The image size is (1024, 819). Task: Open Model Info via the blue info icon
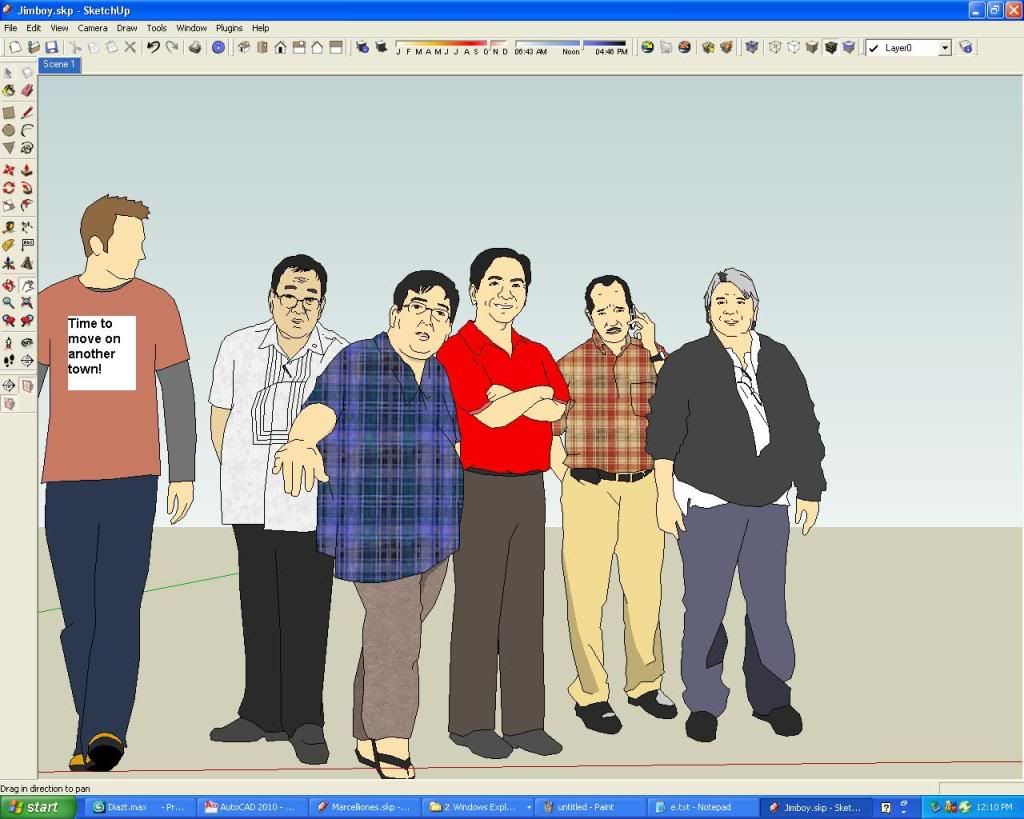[218, 48]
